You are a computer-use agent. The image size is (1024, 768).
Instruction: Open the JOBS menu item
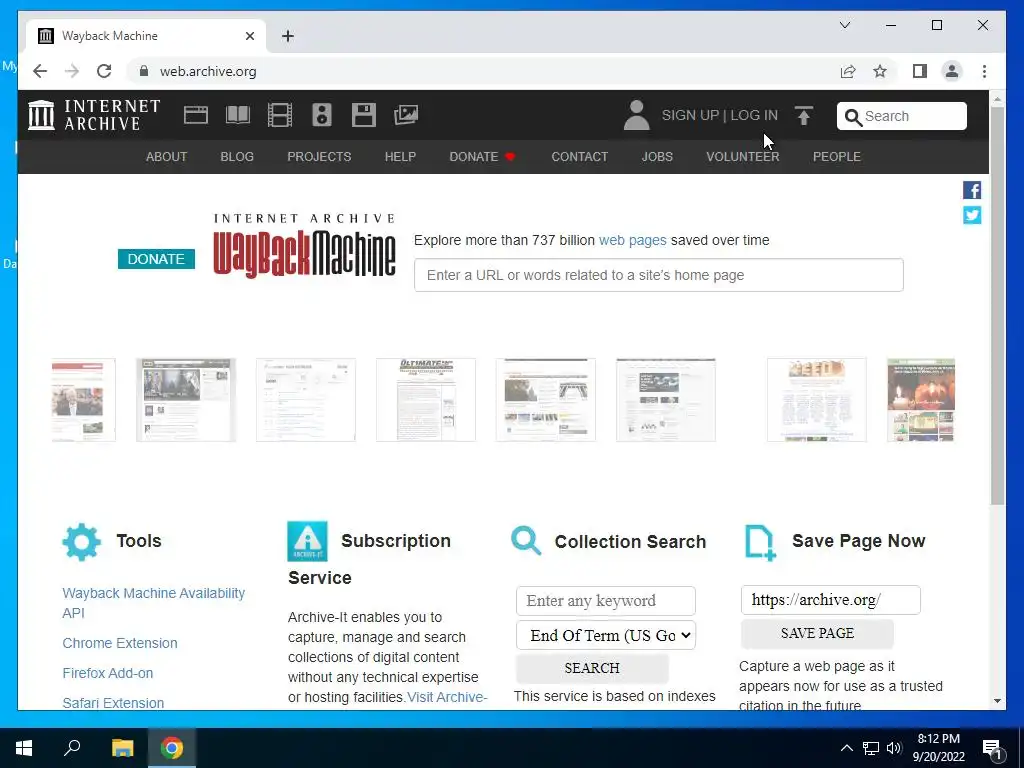[657, 157]
